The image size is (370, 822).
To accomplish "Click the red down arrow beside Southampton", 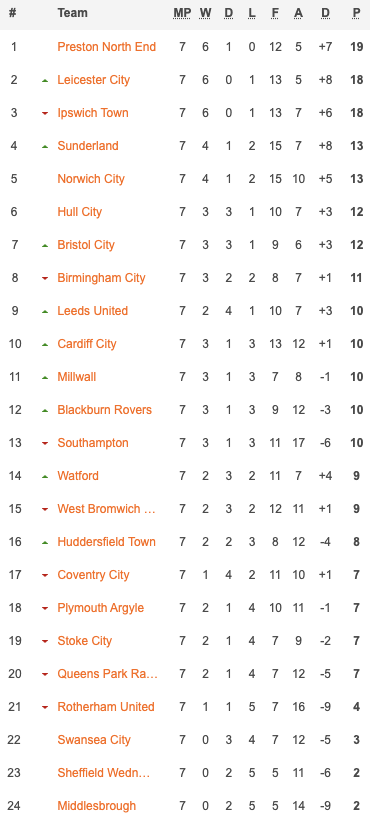I will click(45, 444).
